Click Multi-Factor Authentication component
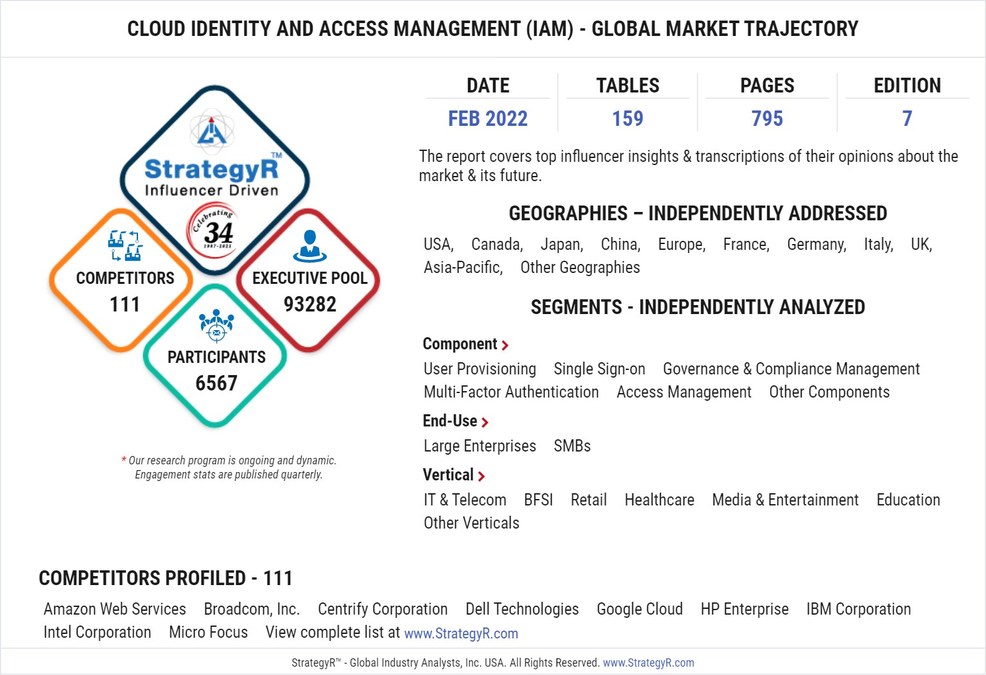 511,392
